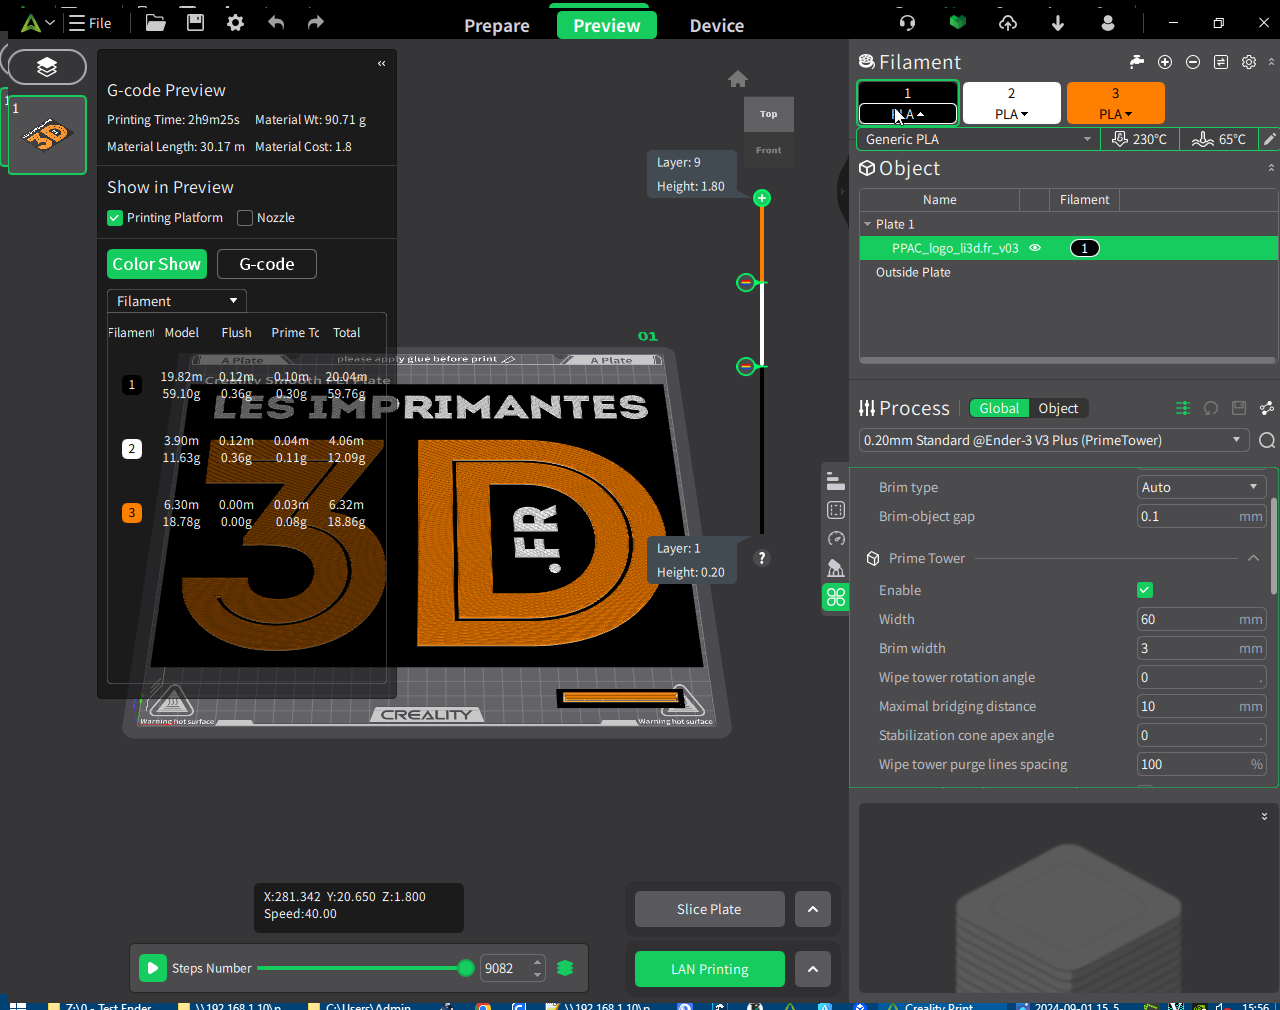Viewport: 1280px width, 1010px height.
Task: Toggle the green layer-stack icon beside steps number
Action: pos(565,968)
